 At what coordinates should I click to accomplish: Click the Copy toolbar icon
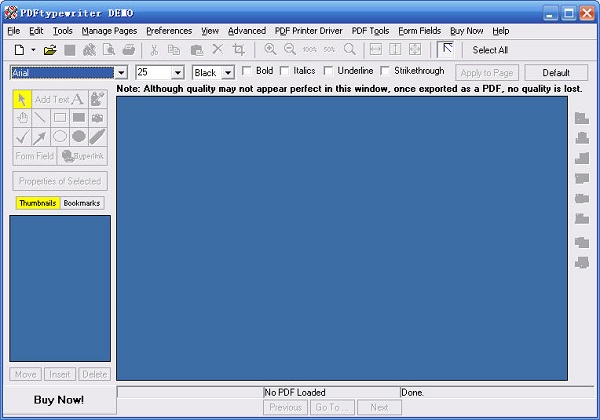174,50
